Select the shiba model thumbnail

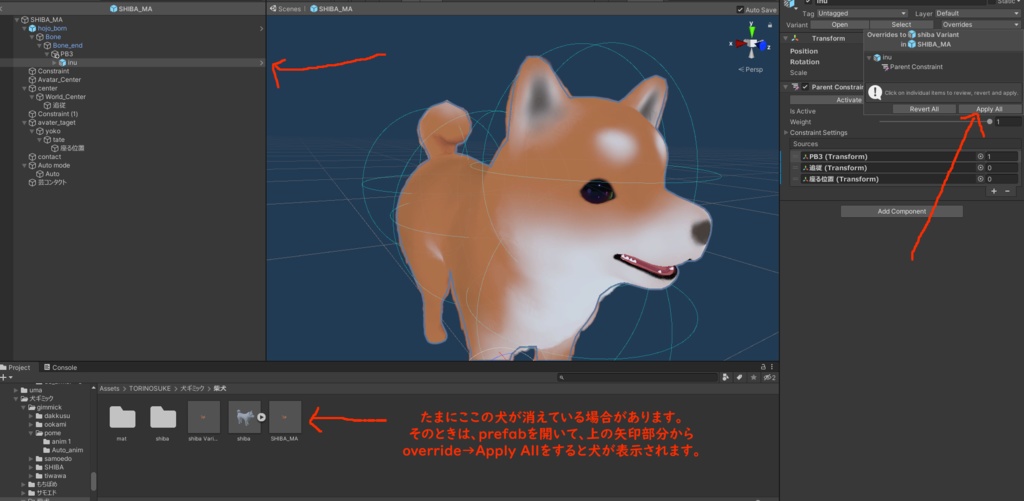coord(244,417)
